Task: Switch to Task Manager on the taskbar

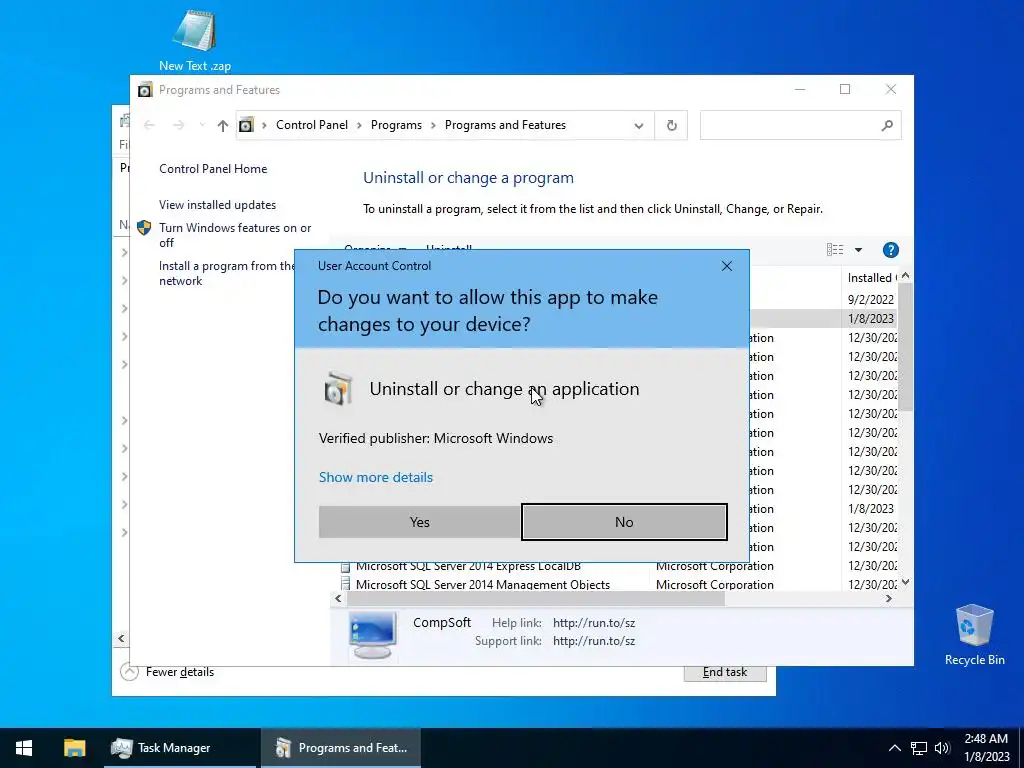Action: point(180,748)
